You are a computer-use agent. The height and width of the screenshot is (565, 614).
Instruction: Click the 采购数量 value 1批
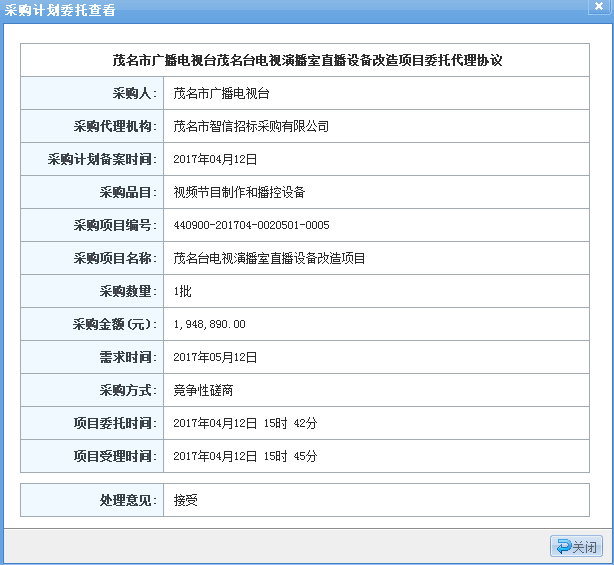coord(183,291)
